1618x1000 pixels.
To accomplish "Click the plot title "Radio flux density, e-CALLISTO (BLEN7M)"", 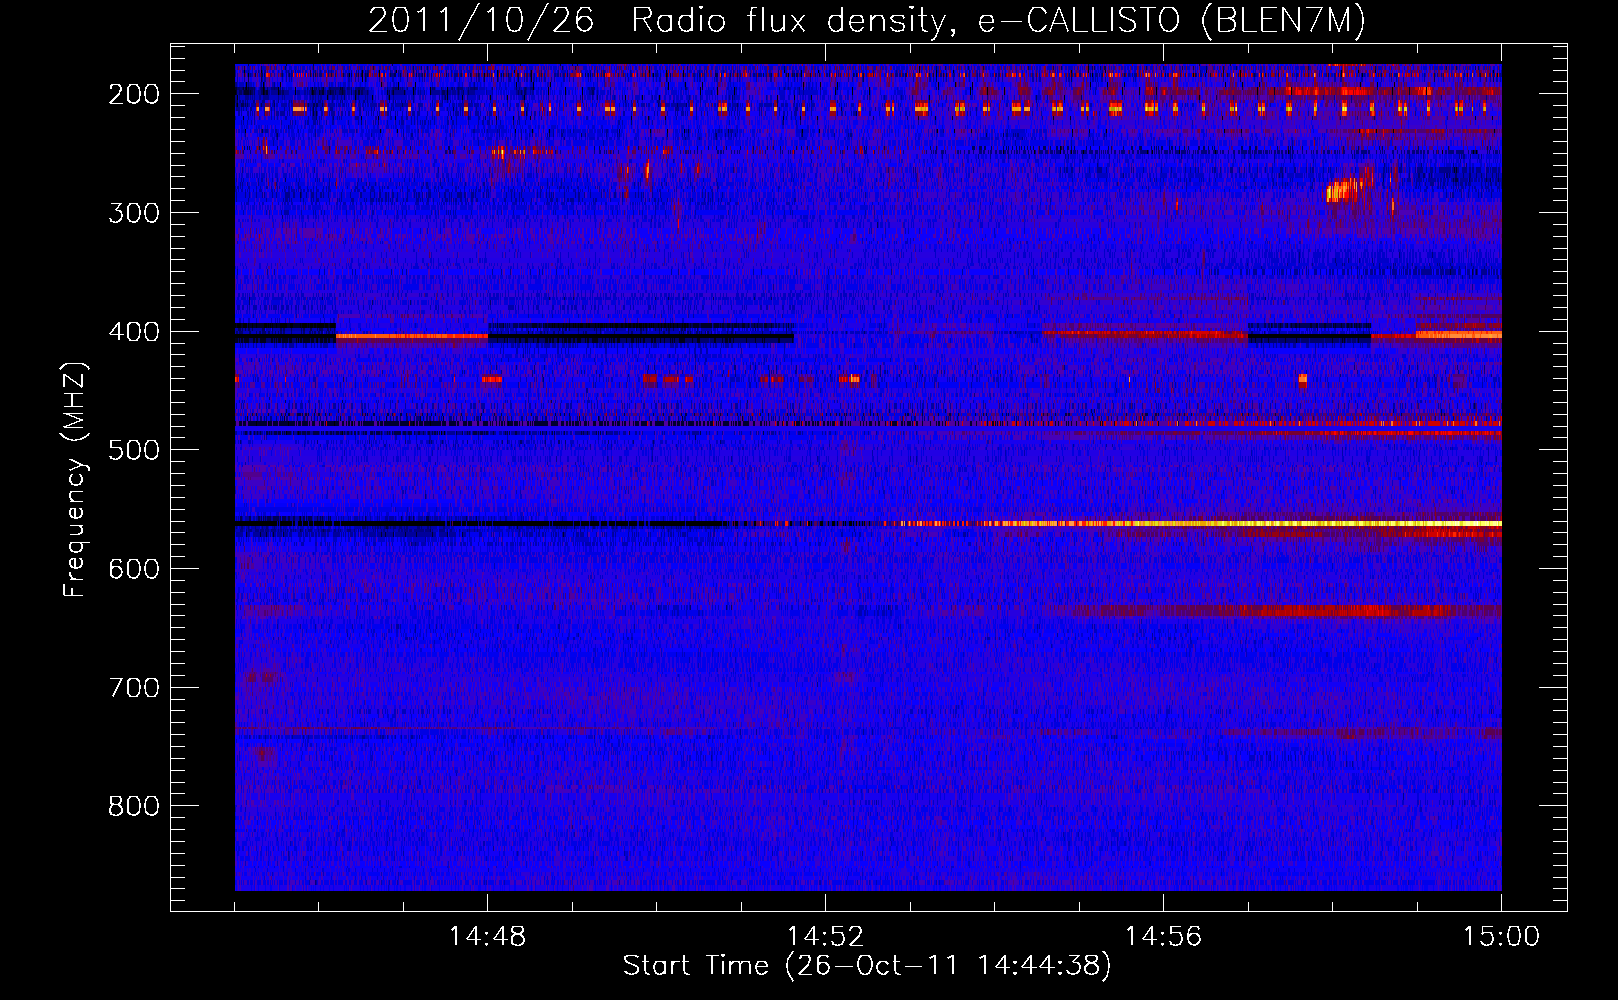I will (998, 22).
